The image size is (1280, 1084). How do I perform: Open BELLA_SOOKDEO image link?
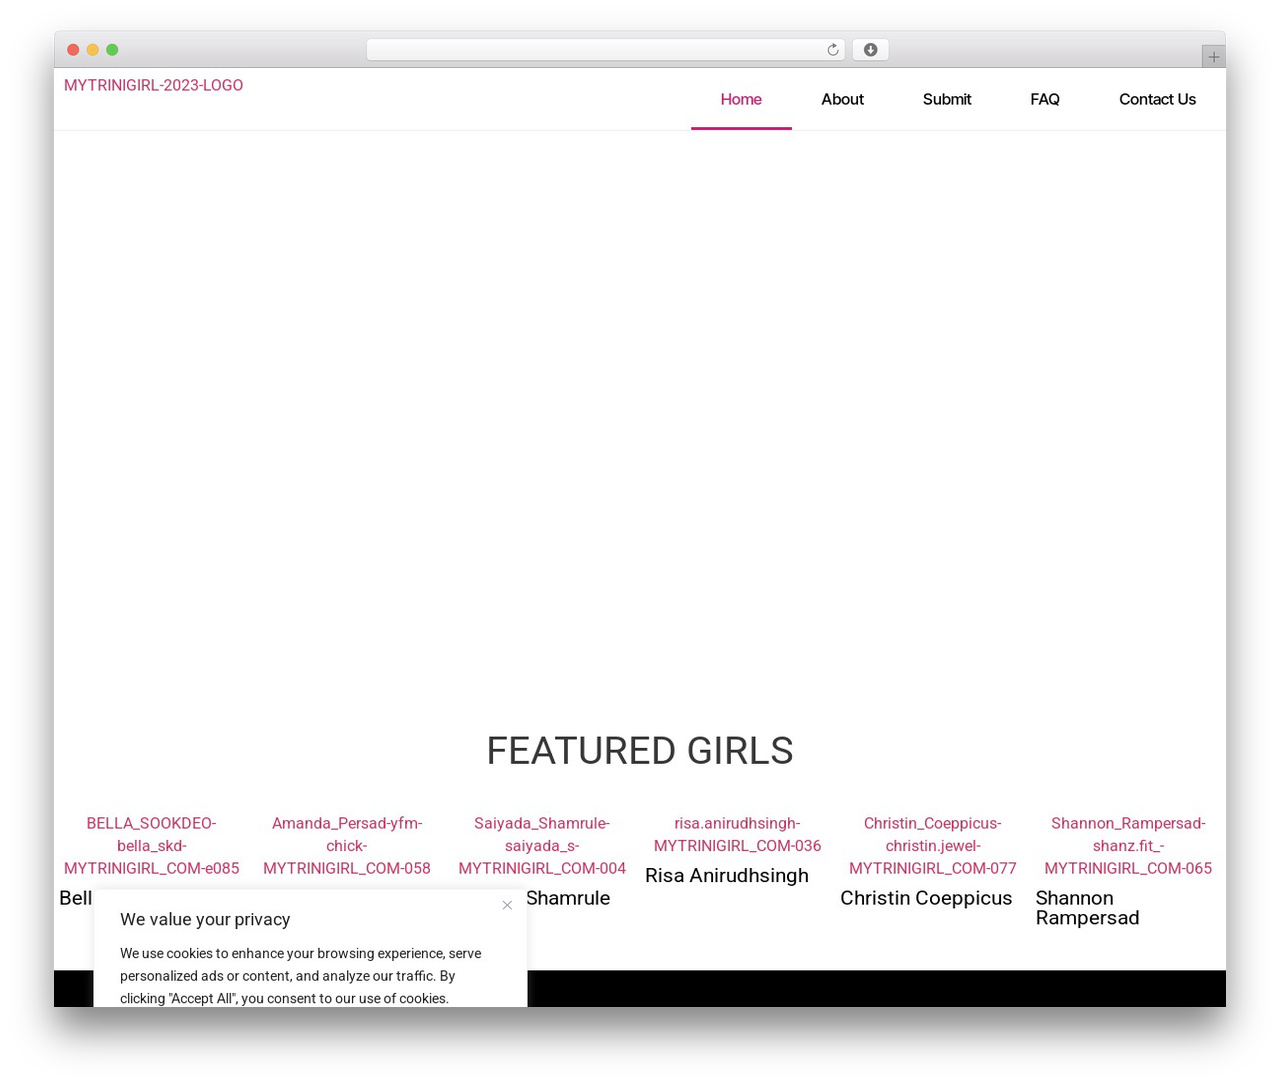(152, 846)
